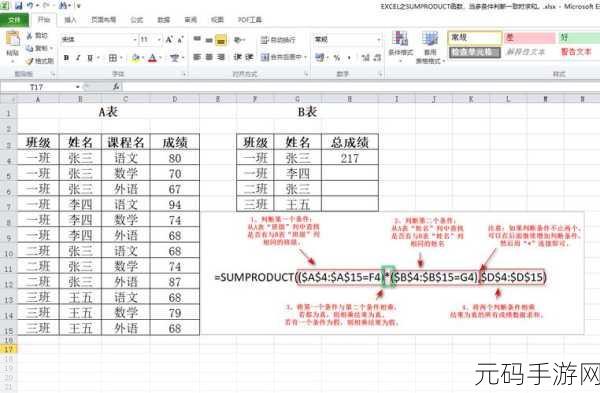This screenshot has width=600, height=393.
Task: Switch to the 插入 (Insert) tab
Action: (70, 20)
